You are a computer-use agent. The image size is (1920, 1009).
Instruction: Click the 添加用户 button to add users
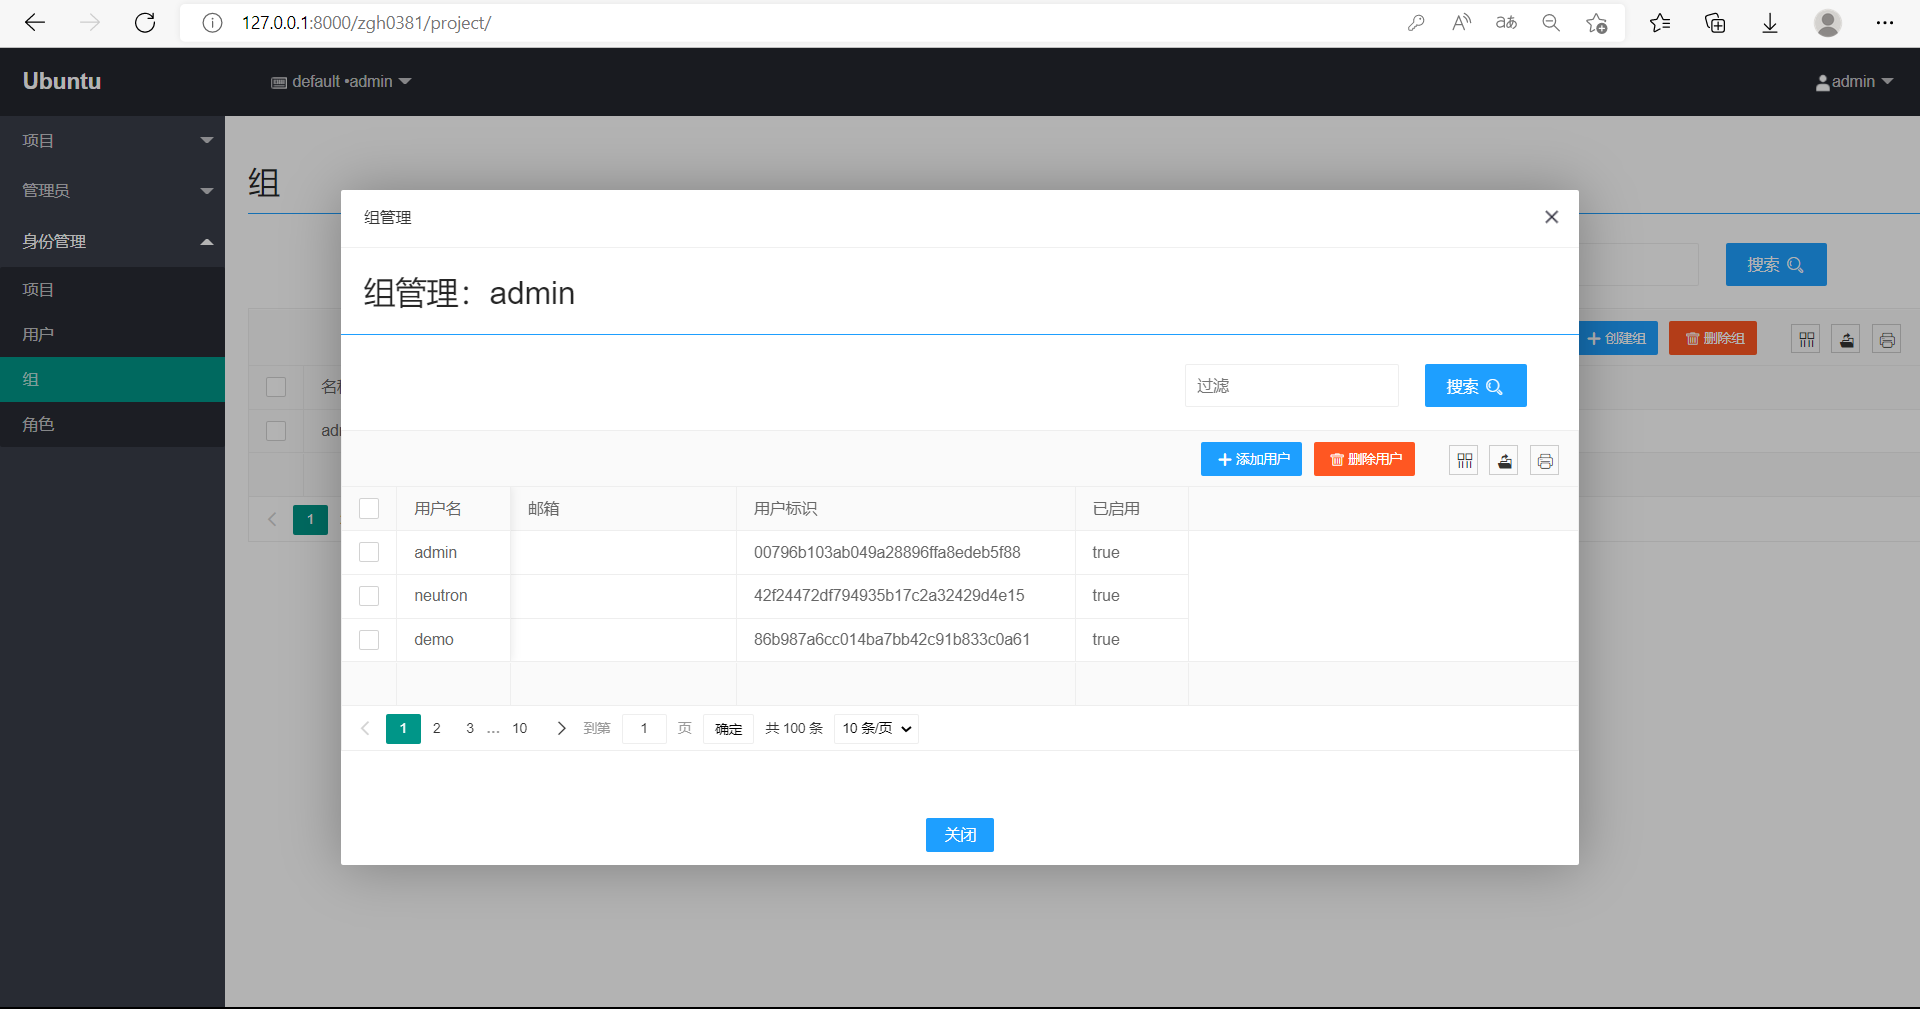(x=1251, y=459)
